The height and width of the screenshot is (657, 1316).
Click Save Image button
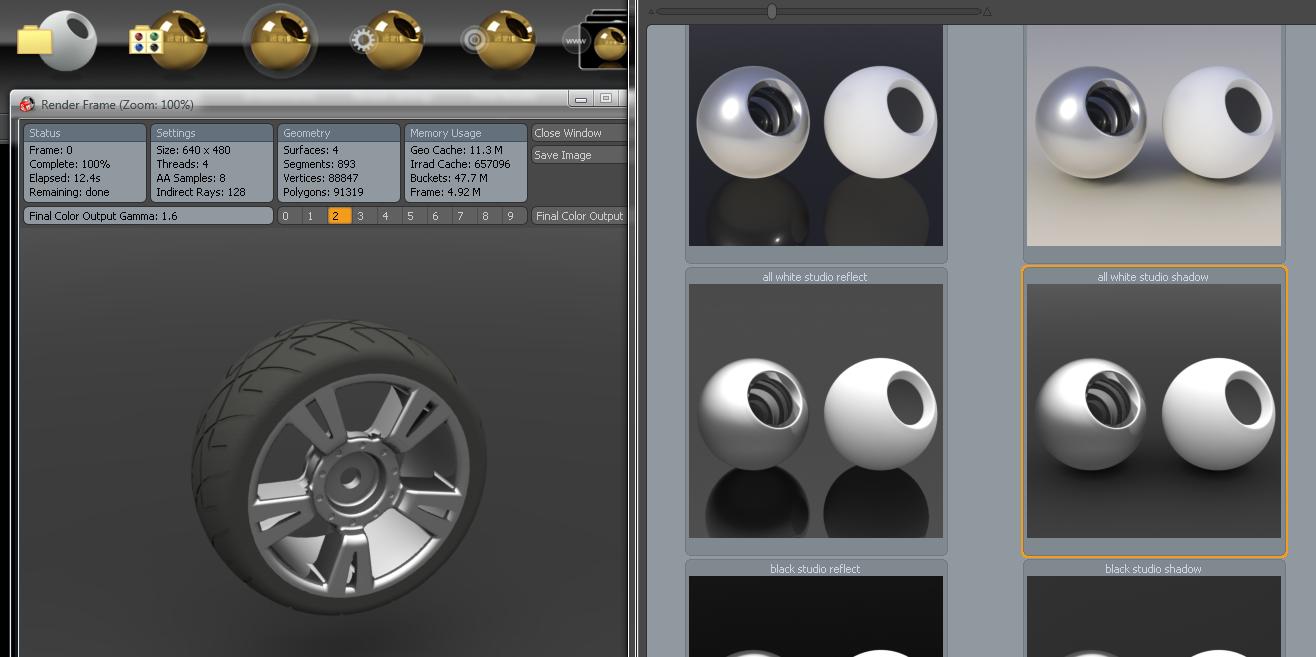point(578,155)
